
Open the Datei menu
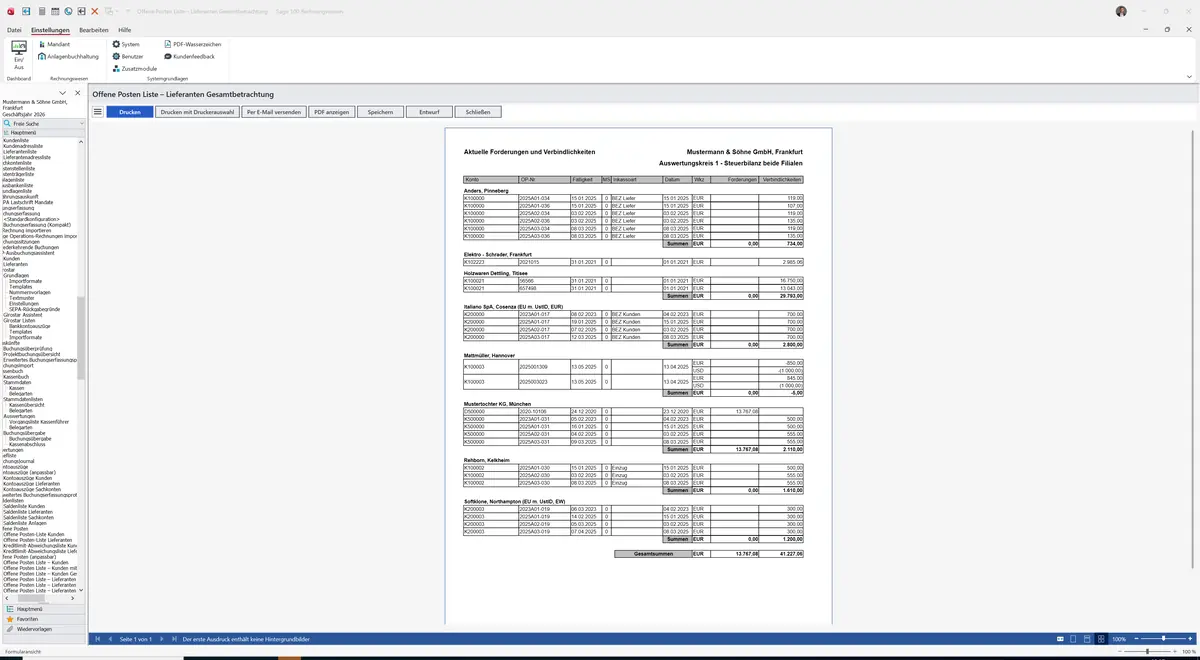(x=14, y=30)
